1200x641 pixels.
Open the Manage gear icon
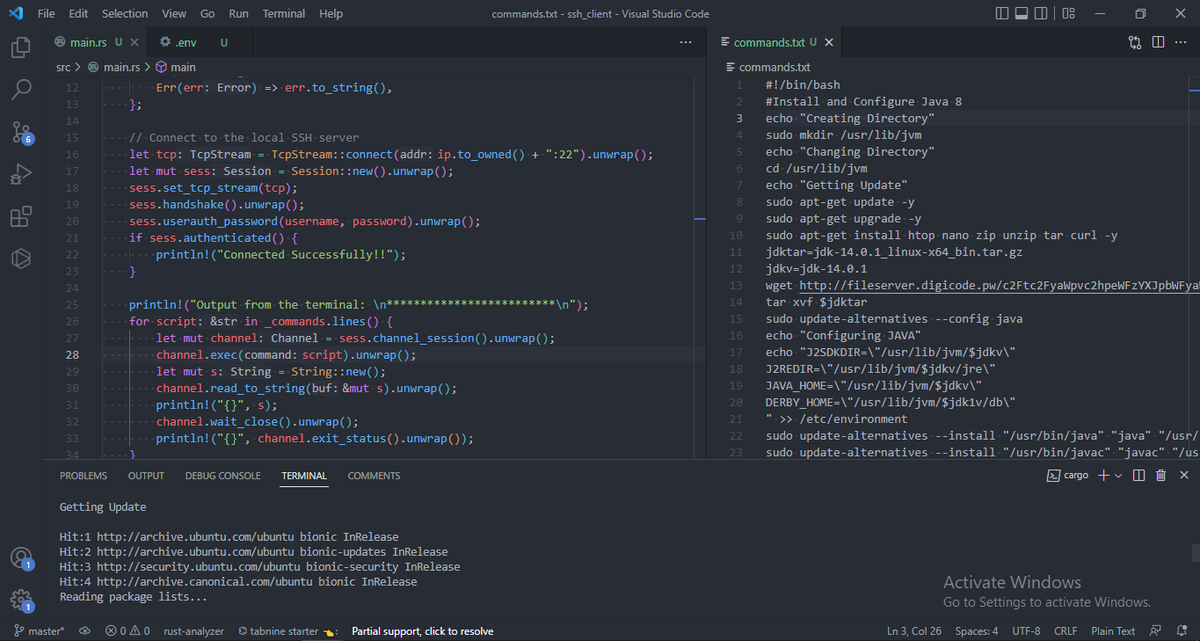pyautogui.click(x=21, y=600)
